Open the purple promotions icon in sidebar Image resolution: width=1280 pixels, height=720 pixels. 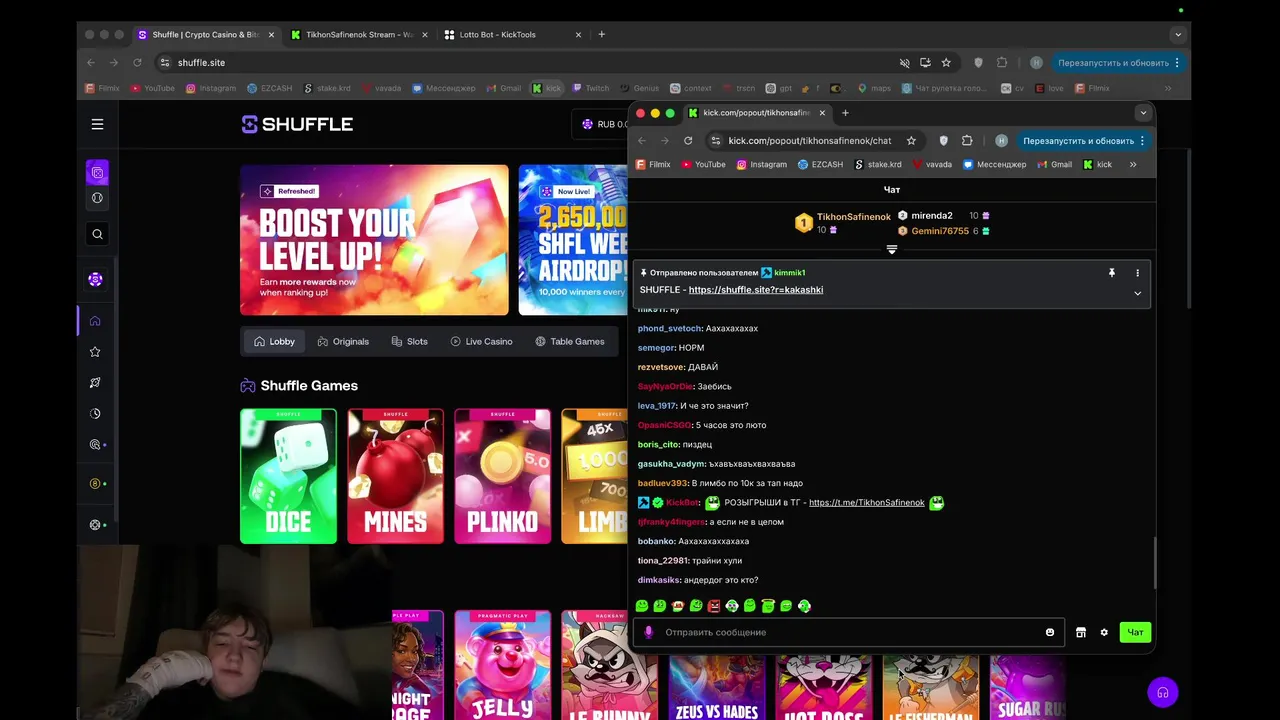click(95, 279)
